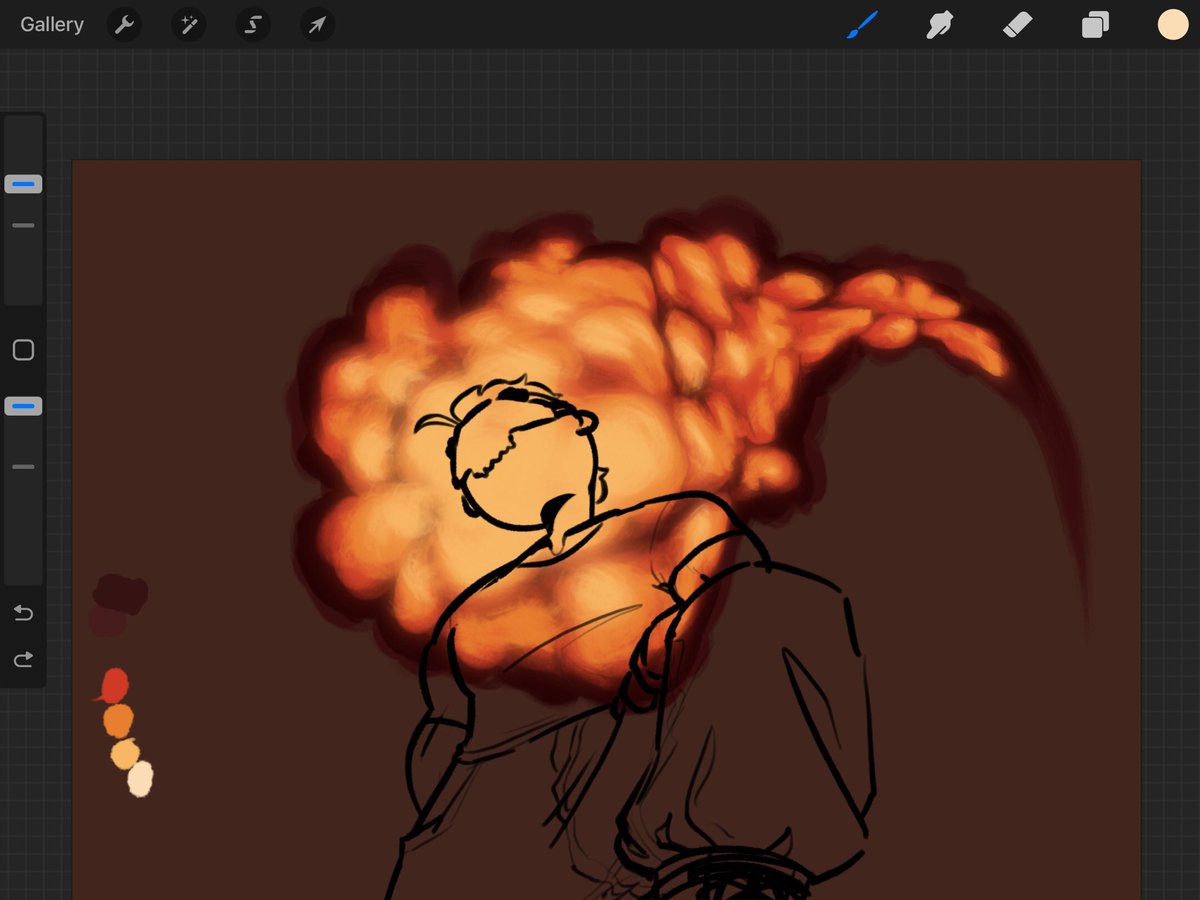Adjust the brush opacity slider handle
The height and width of the screenshot is (900, 1200).
(x=23, y=406)
